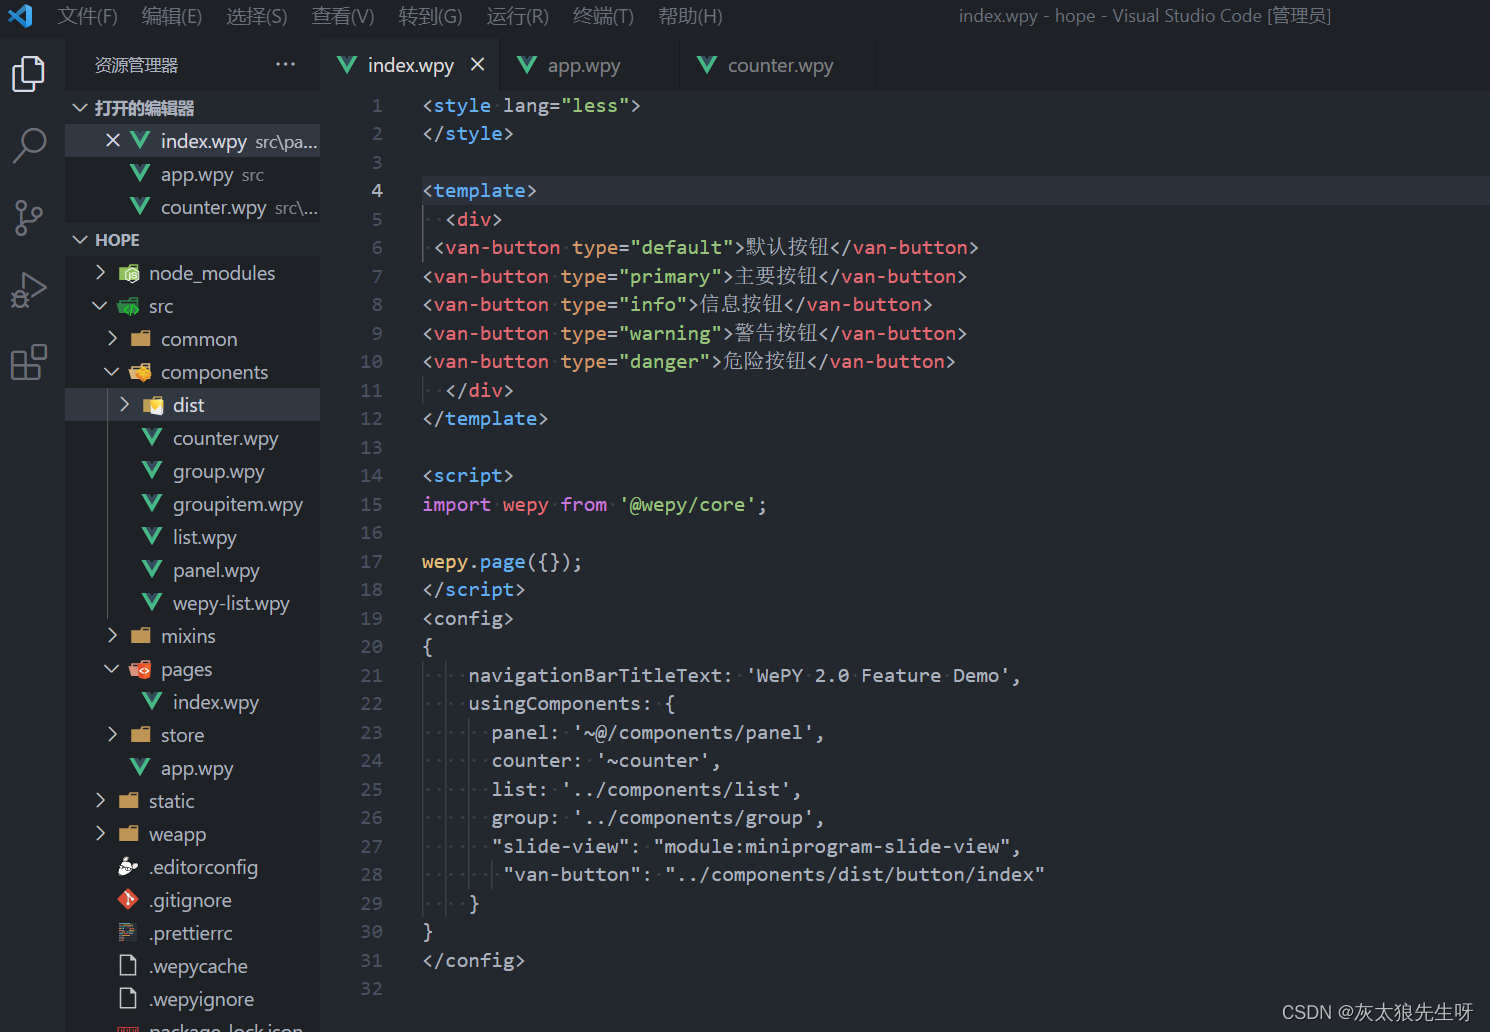The image size is (1490, 1032).
Task: Click Vue icon on index.wpy tab
Action: pyautogui.click(x=347, y=65)
